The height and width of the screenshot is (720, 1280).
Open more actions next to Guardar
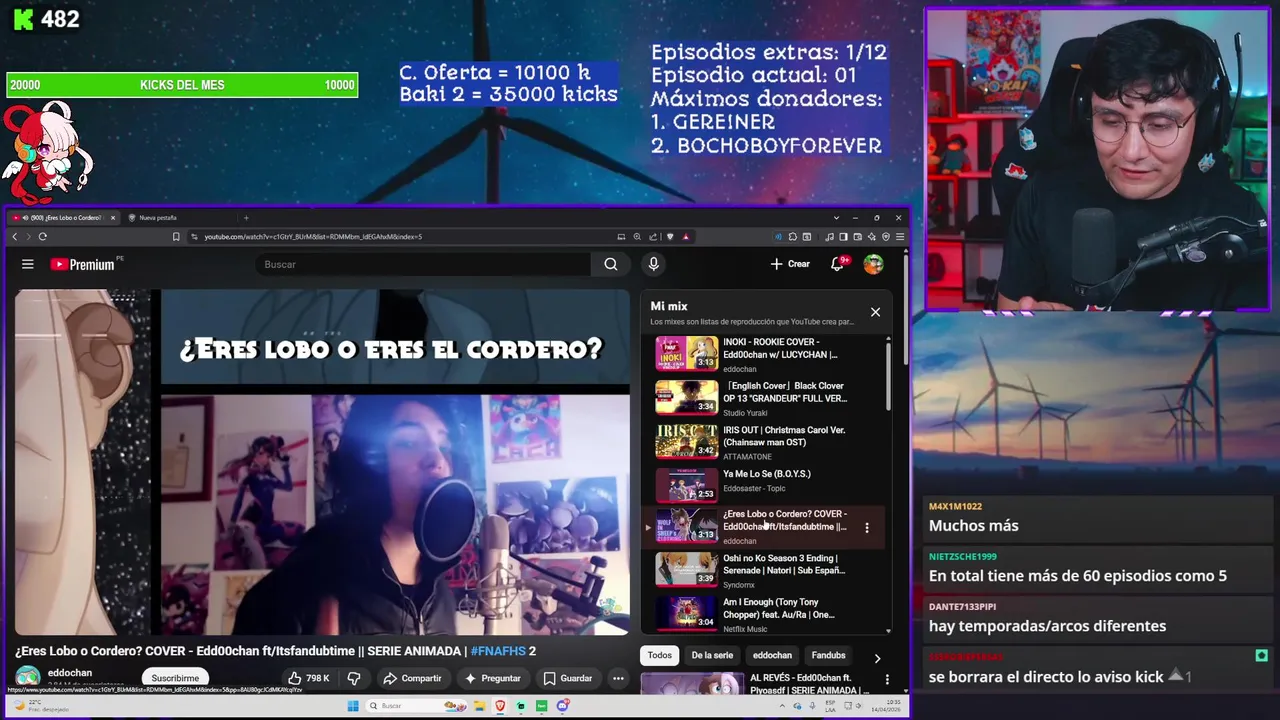tap(618, 678)
